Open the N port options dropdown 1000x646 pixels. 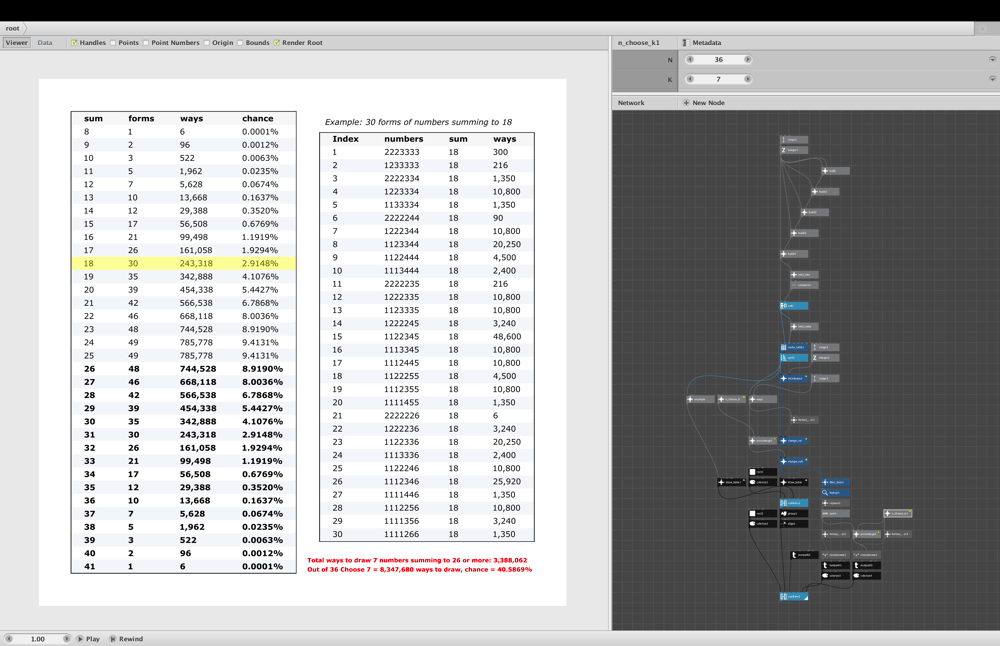point(992,59)
